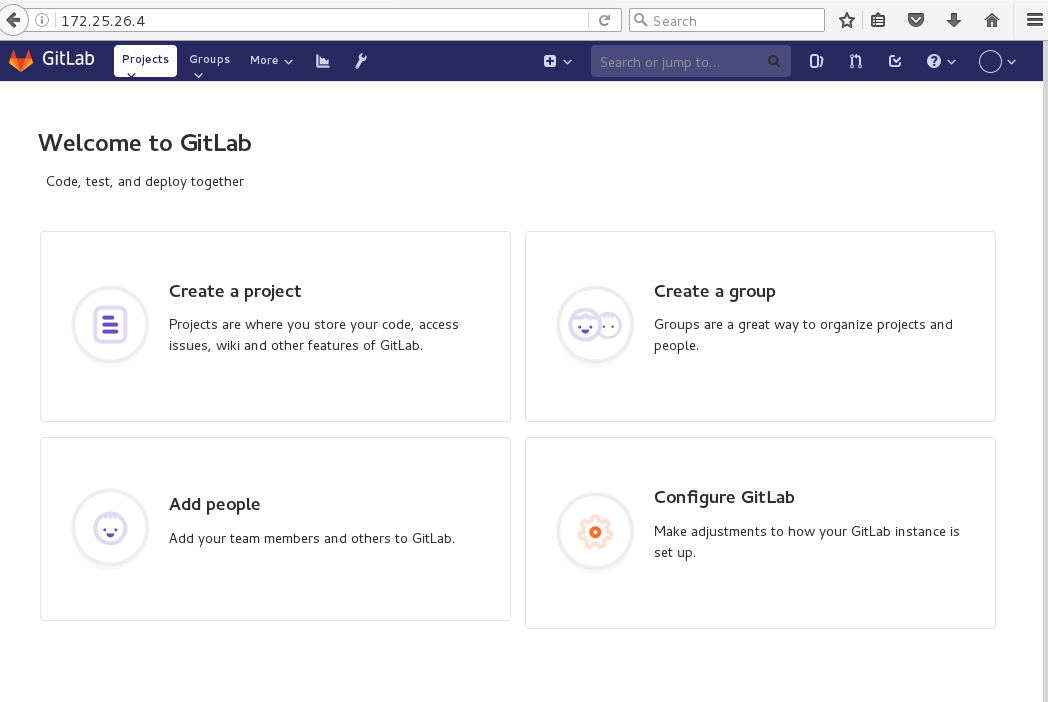Go to browser home page icon
The image size is (1048, 702).
(x=992, y=20)
